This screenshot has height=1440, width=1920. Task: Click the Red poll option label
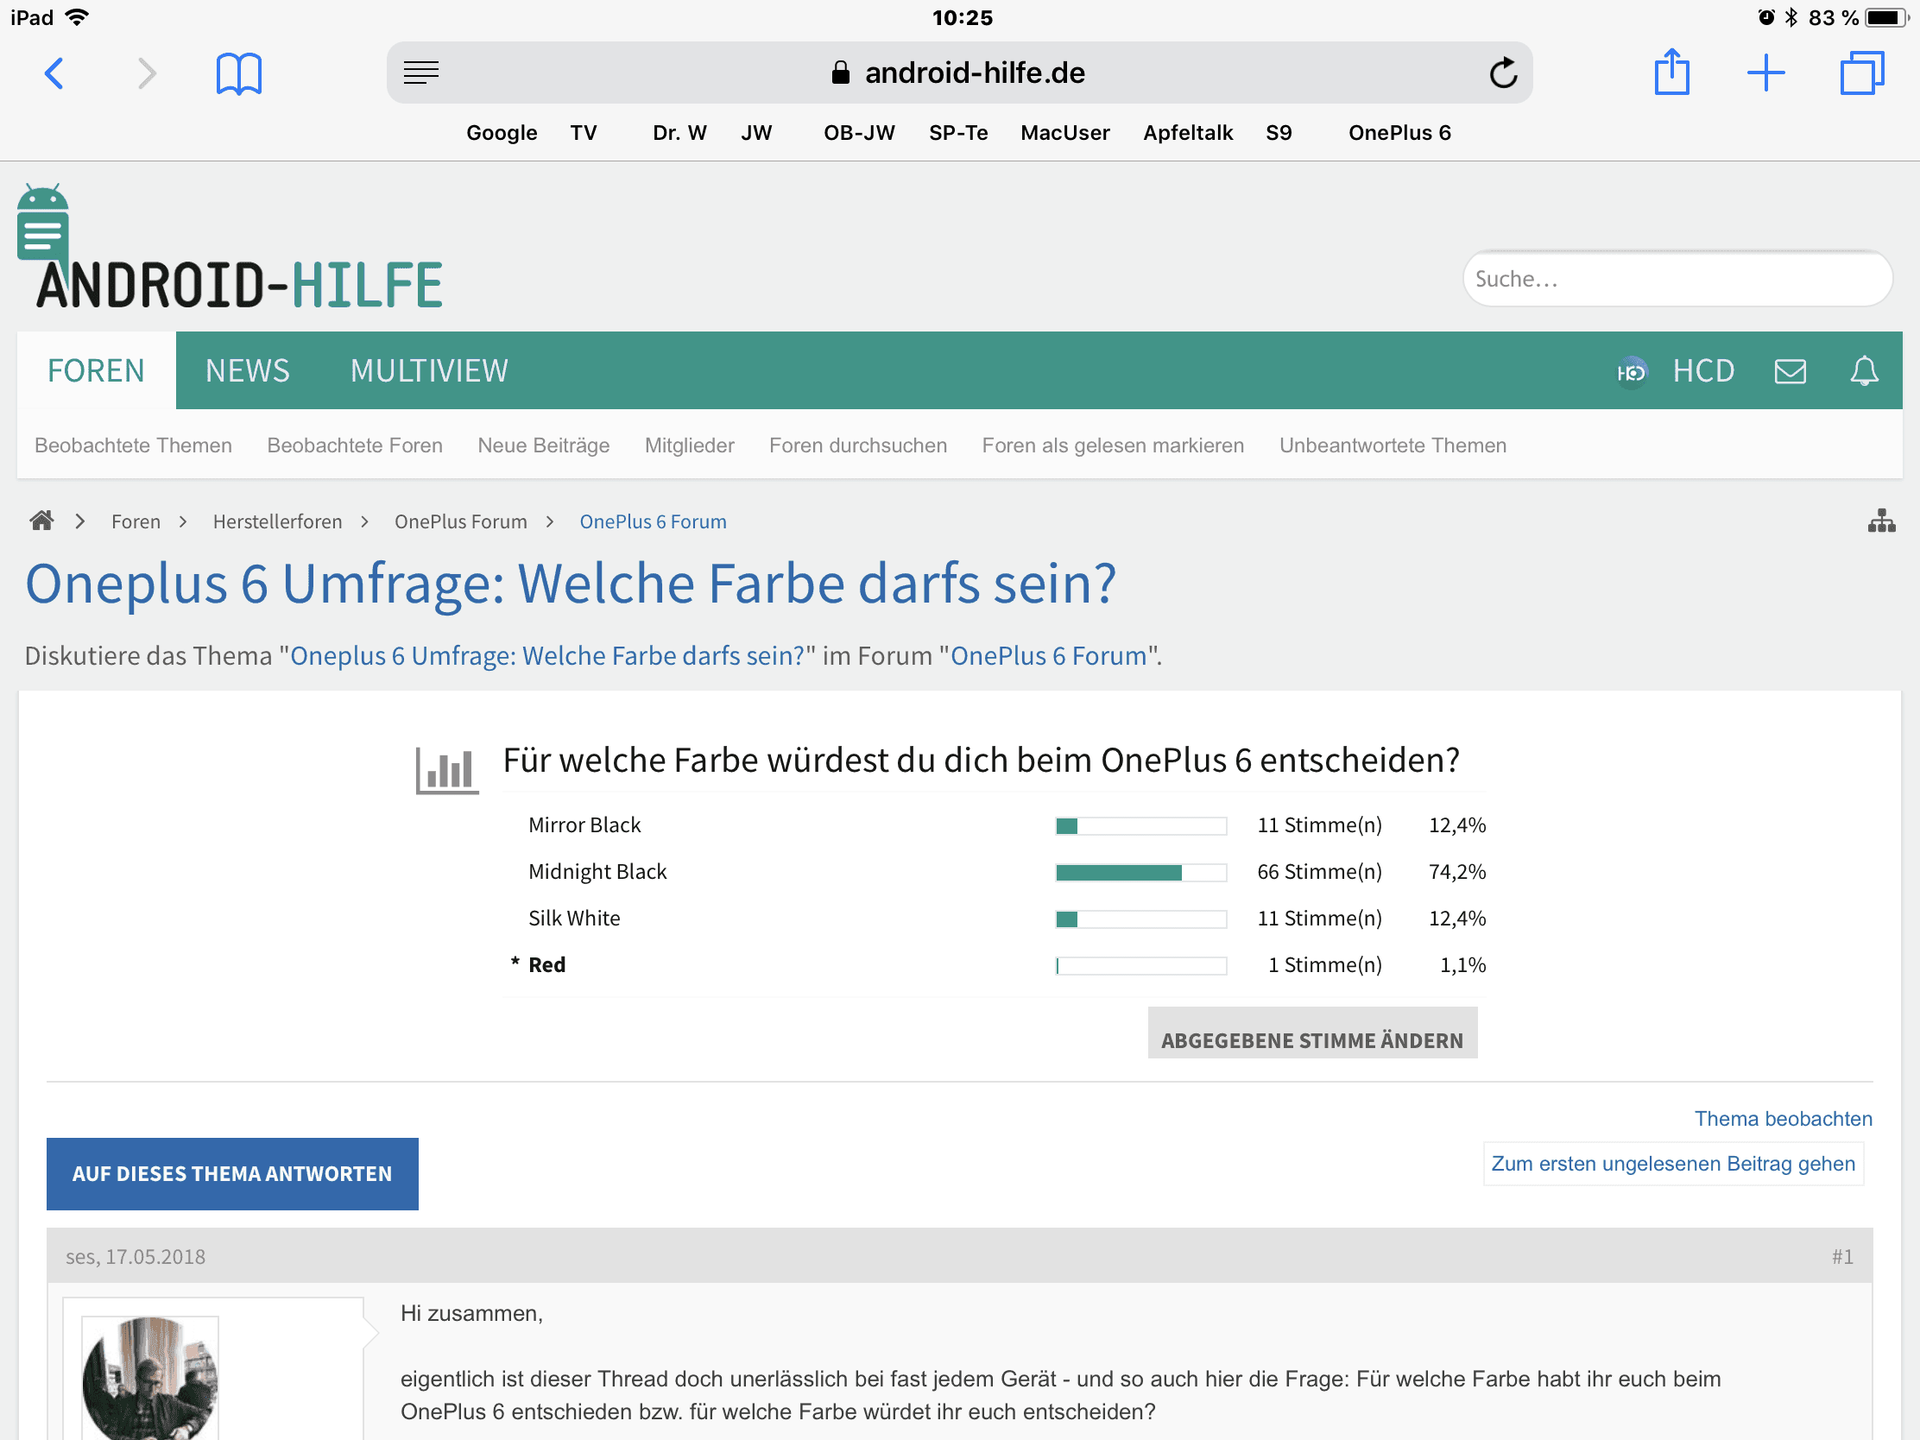point(547,964)
